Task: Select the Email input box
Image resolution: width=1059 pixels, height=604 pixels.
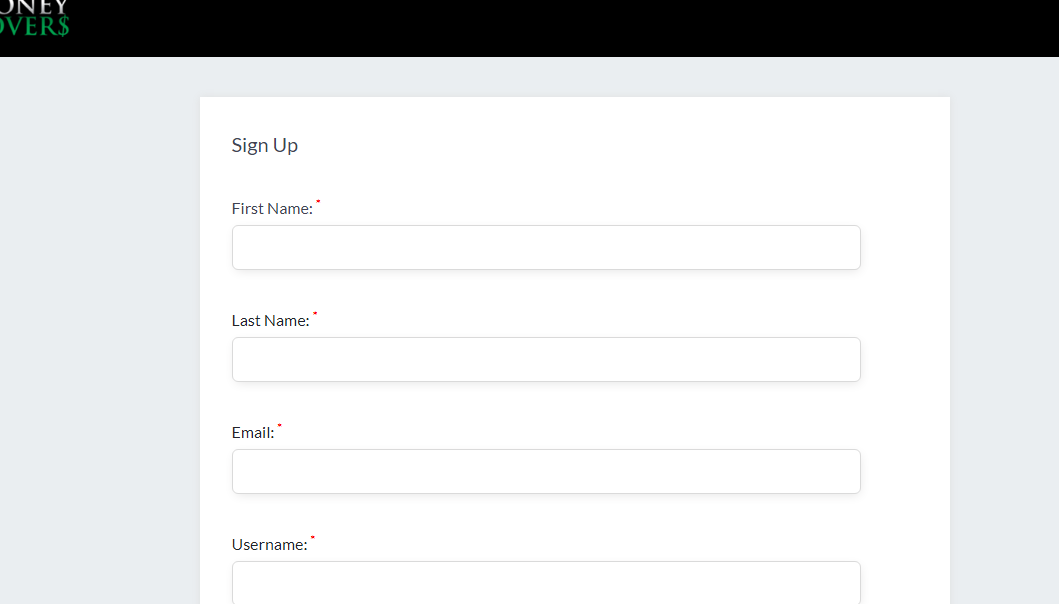Action: point(546,472)
